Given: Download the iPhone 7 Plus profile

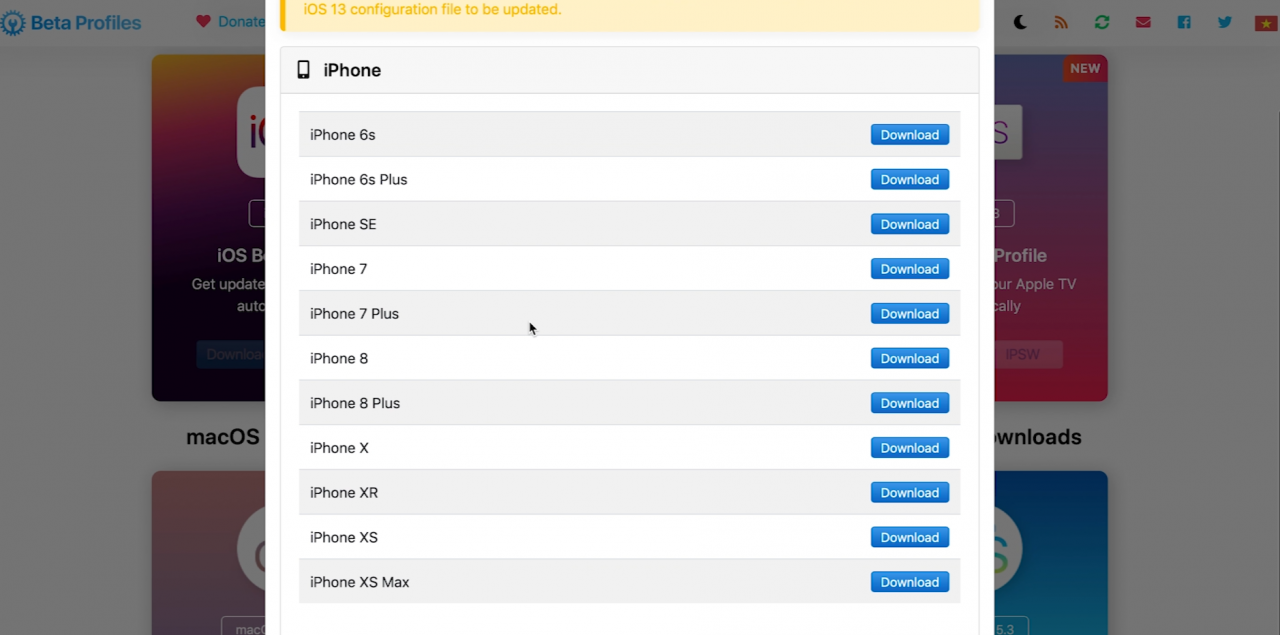Looking at the screenshot, I should pos(910,314).
